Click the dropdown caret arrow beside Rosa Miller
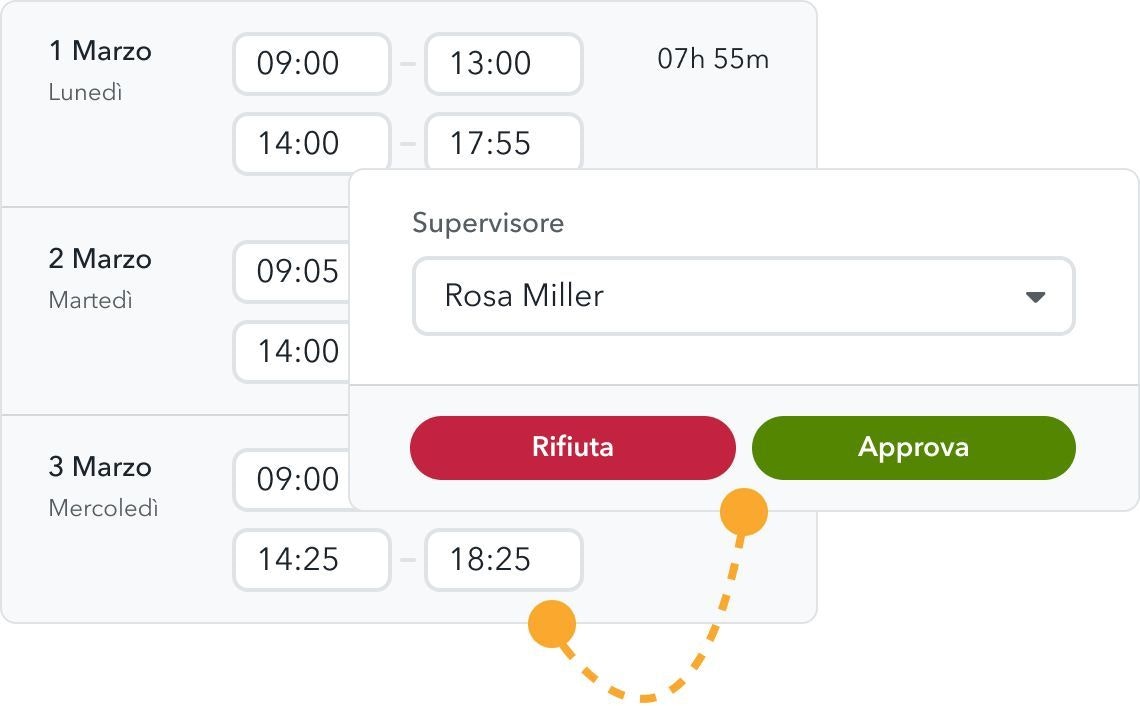 (1035, 297)
